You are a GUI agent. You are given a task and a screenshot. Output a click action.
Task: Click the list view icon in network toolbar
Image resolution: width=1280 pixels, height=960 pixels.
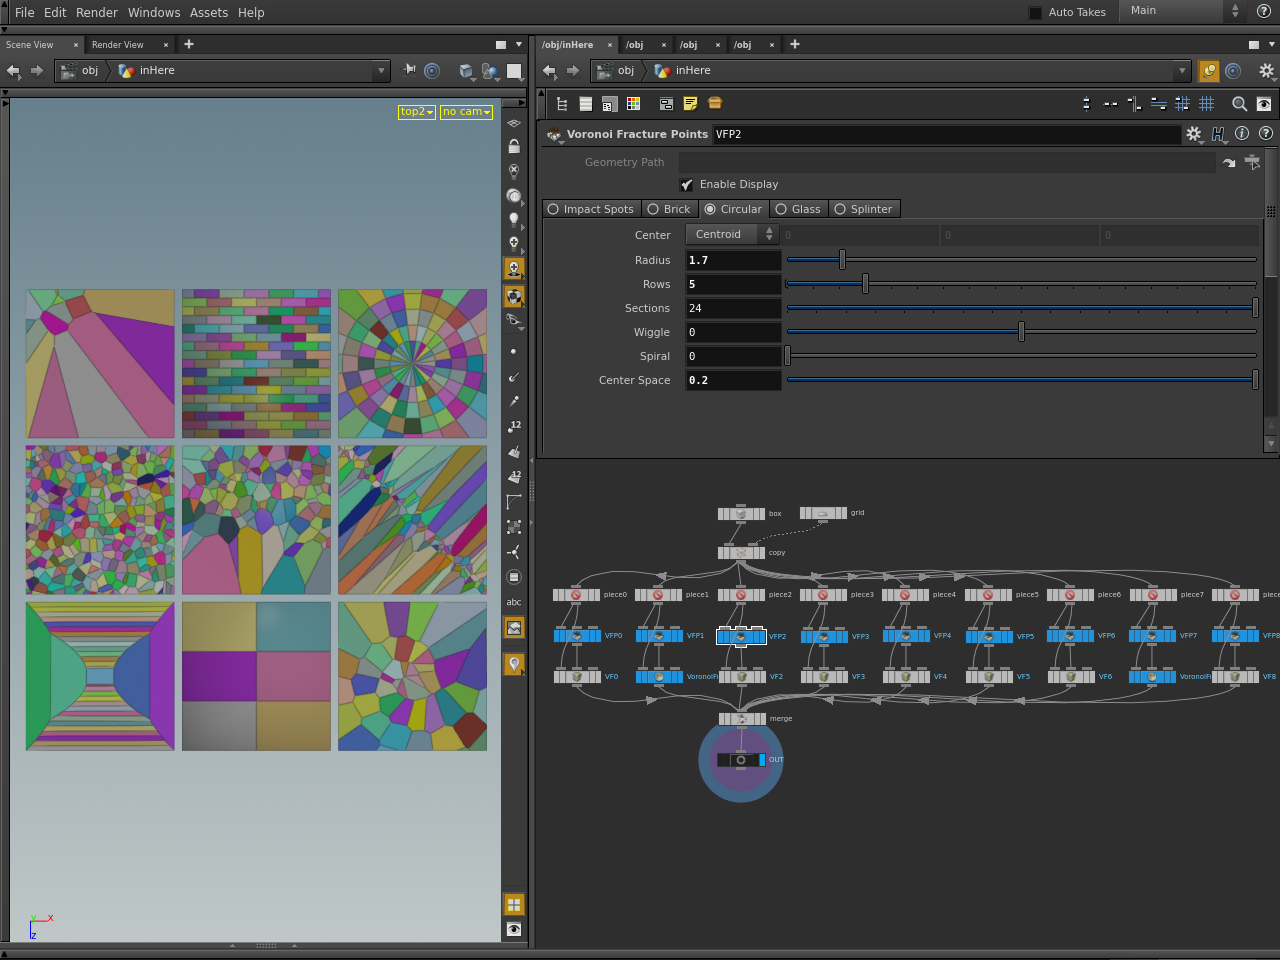point(586,104)
